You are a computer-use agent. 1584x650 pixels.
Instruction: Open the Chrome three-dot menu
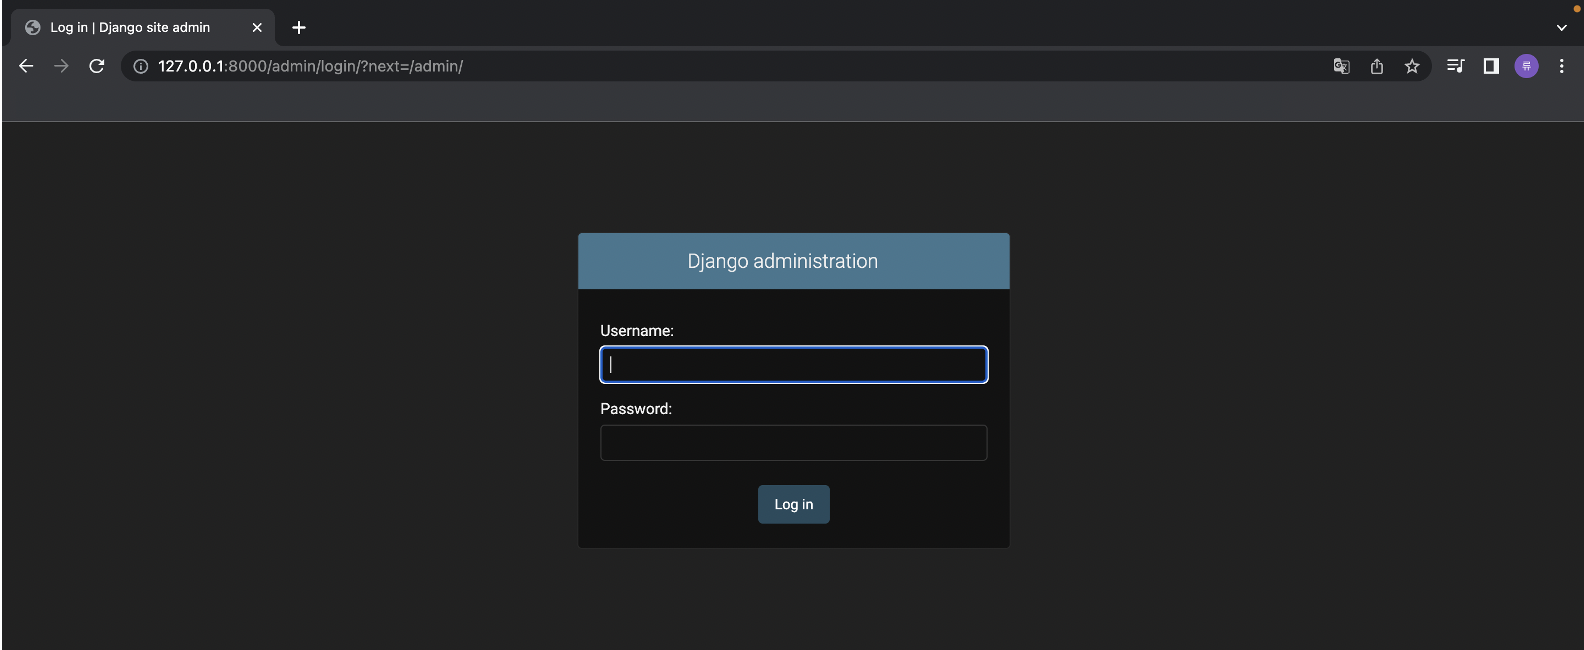(x=1561, y=66)
